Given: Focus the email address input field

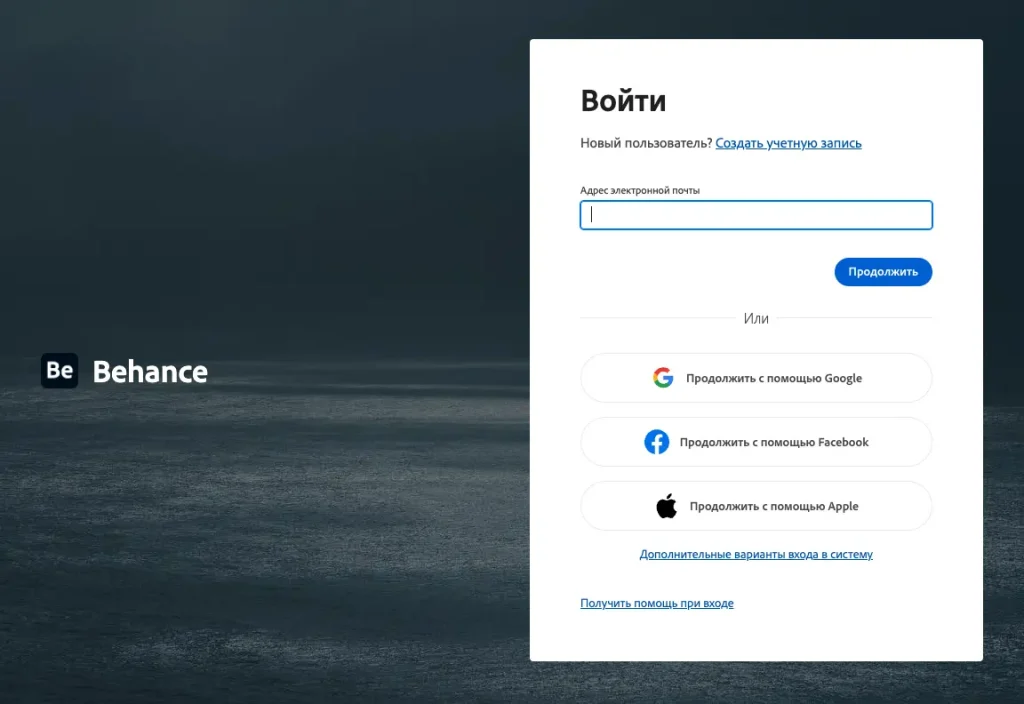Looking at the screenshot, I should [x=756, y=215].
